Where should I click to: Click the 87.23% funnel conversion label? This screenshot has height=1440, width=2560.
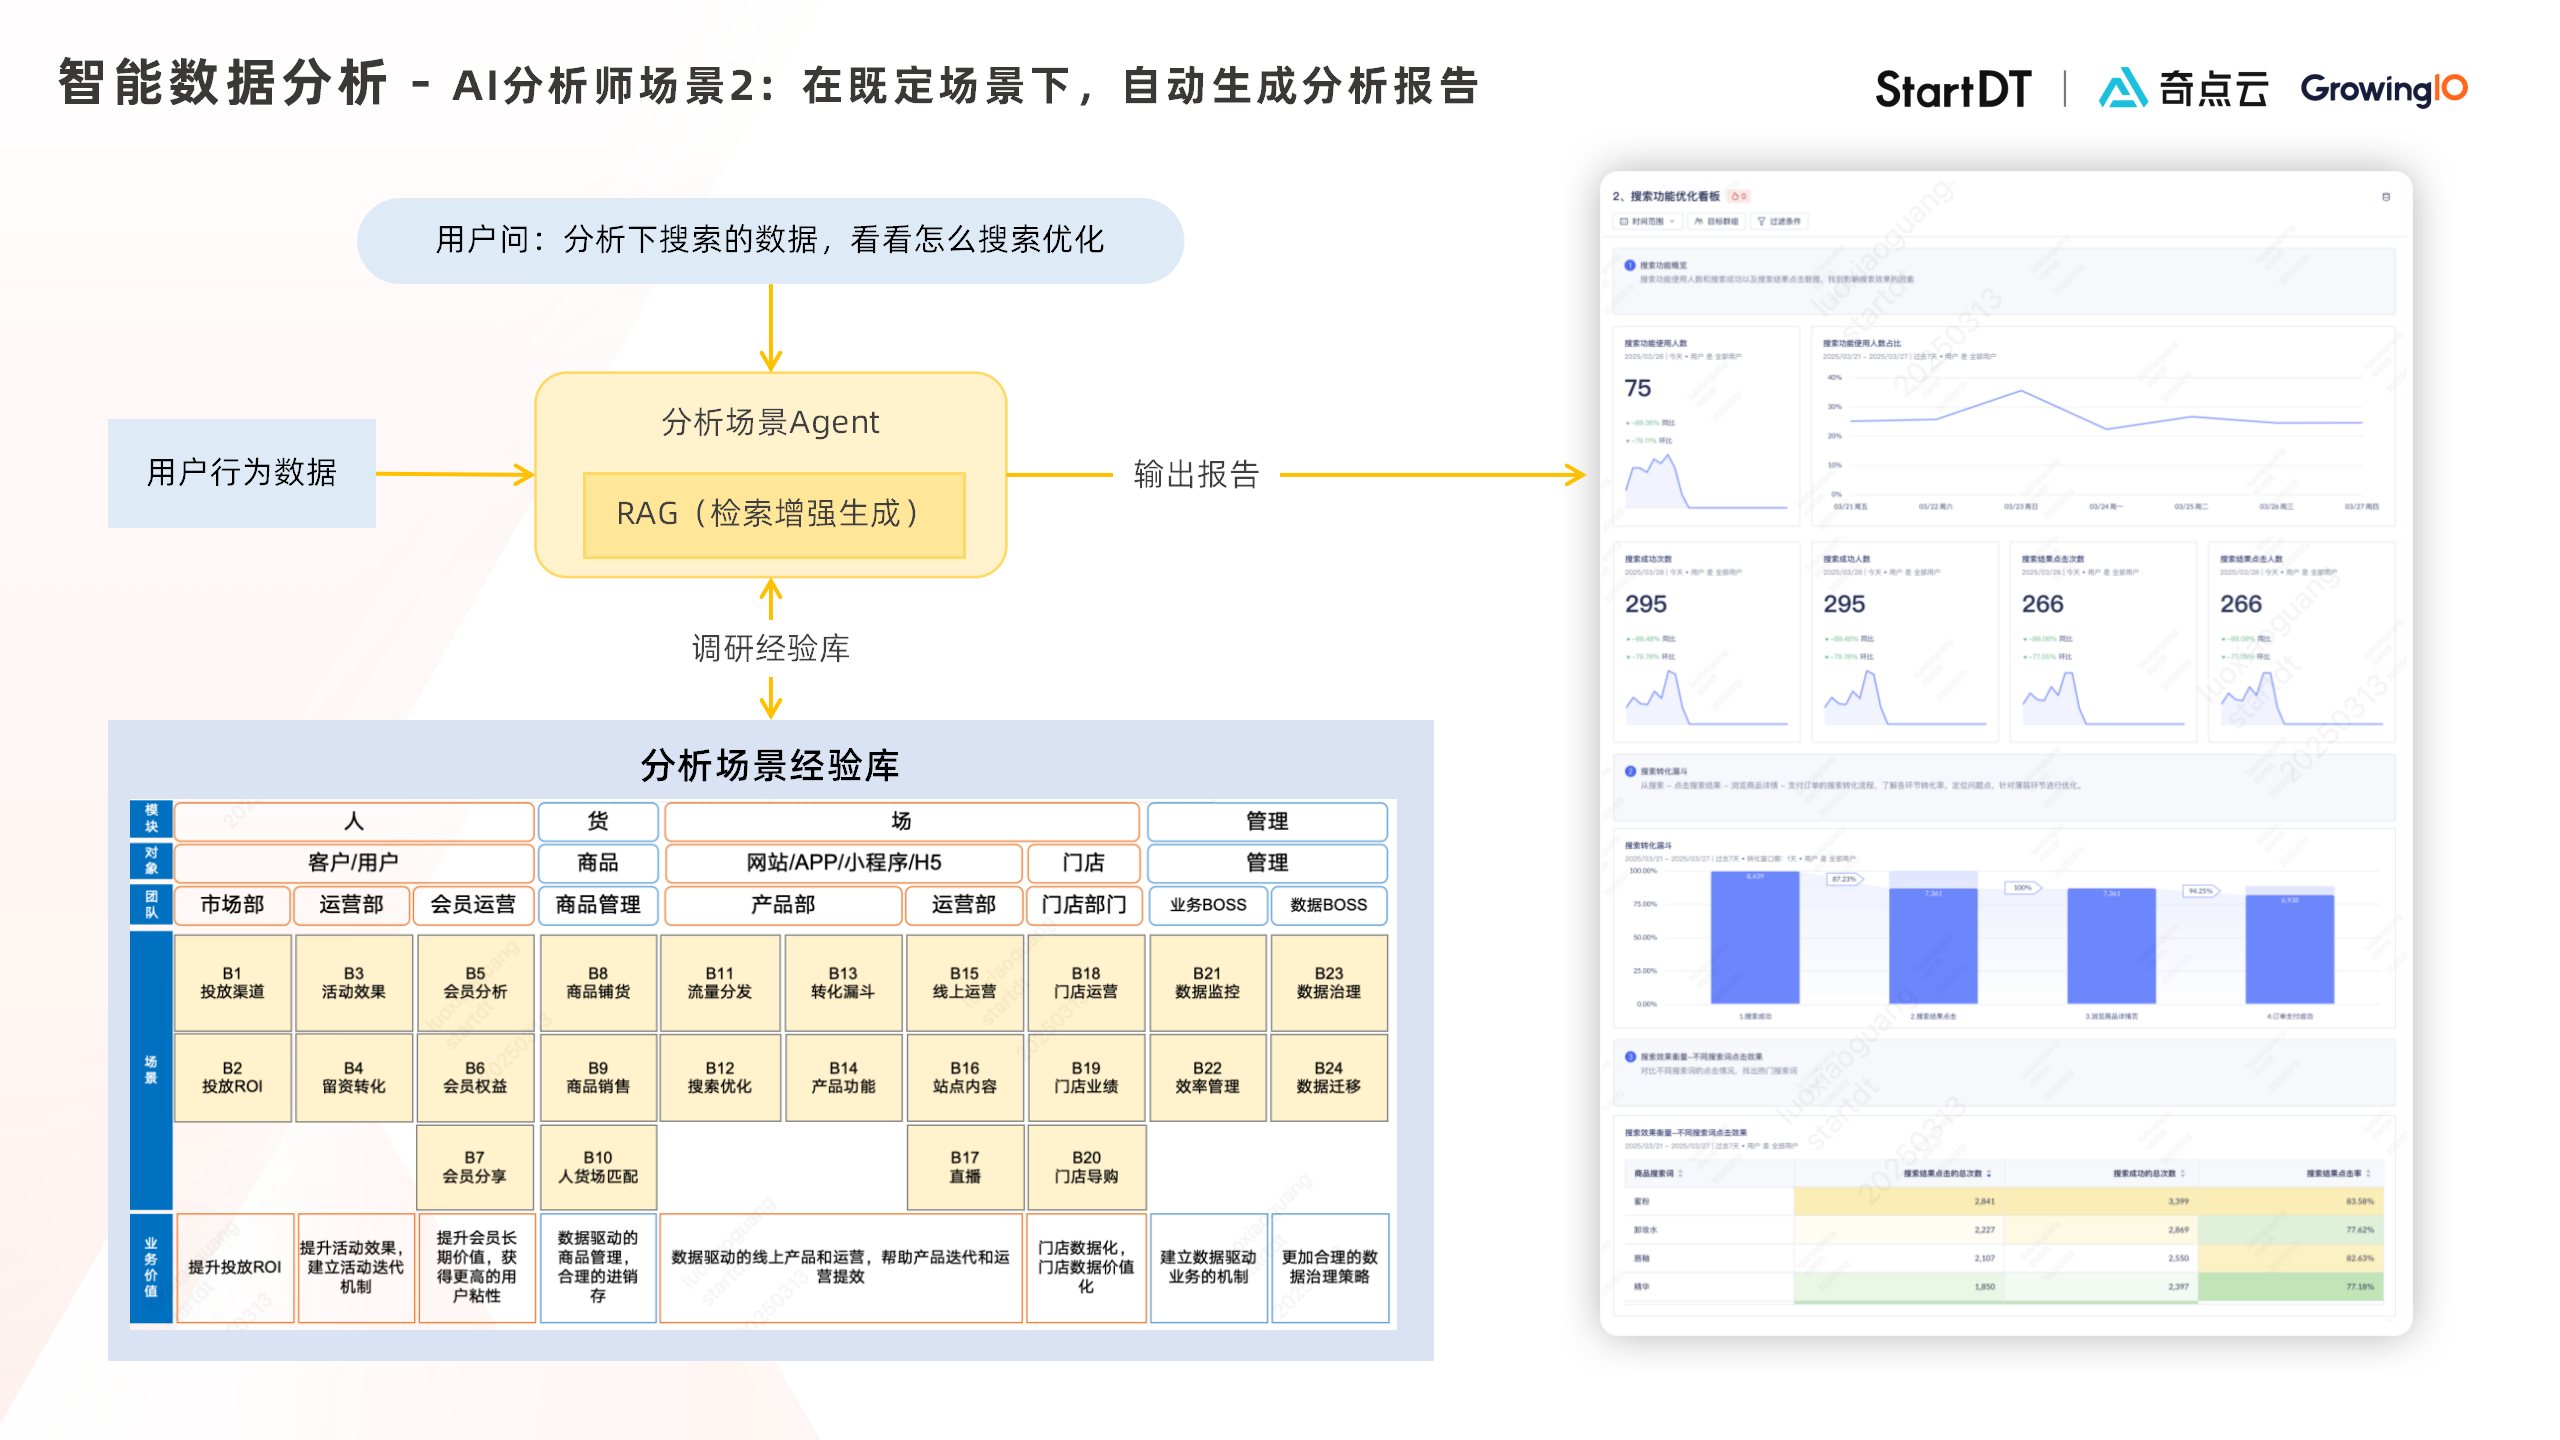(1843, 879)
